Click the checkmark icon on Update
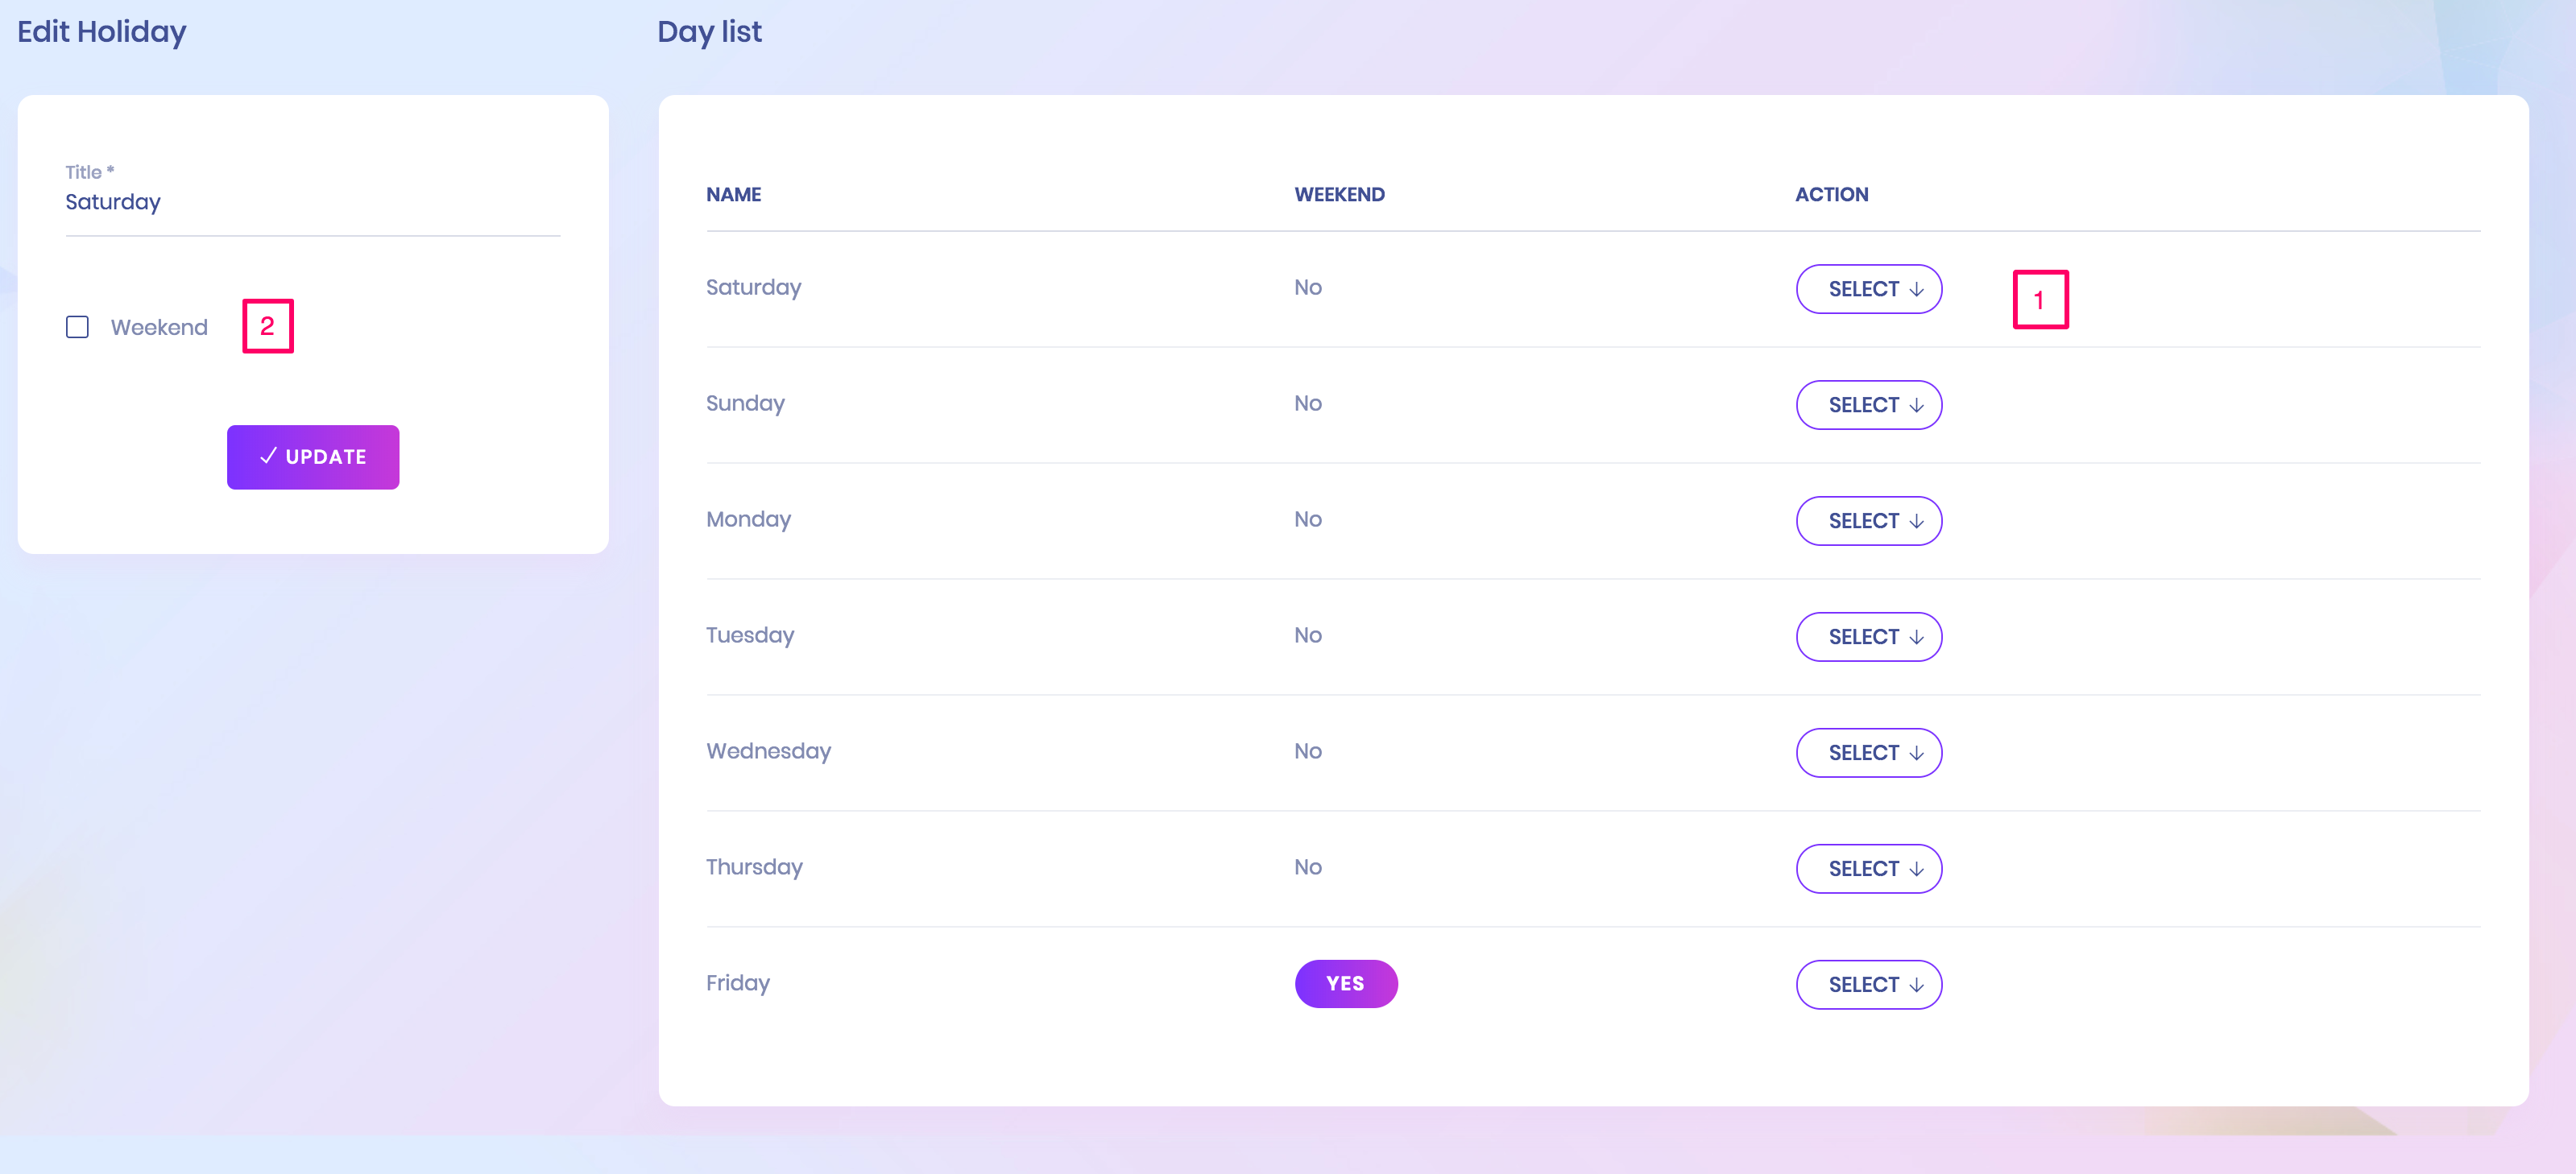The image size is (2576, 1174). [268, 456]
